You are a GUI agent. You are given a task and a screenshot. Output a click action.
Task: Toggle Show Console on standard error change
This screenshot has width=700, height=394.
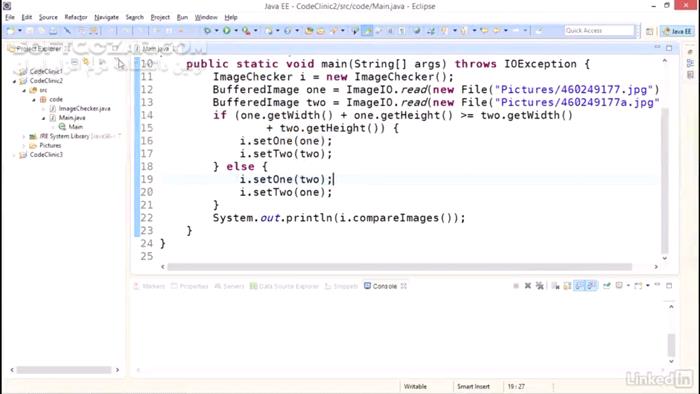(x=591, y=286)
